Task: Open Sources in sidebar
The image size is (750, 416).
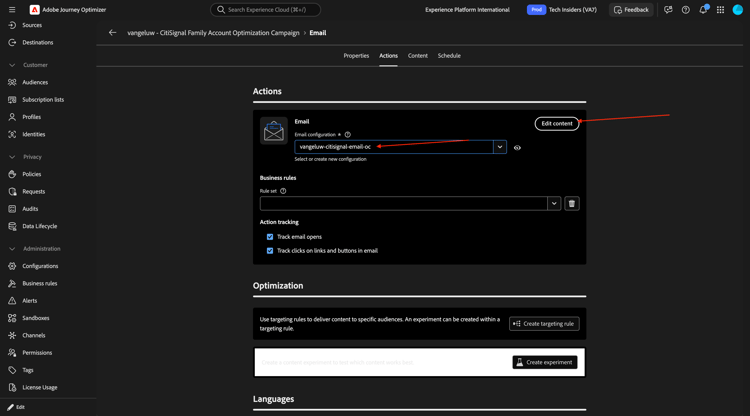Action: (x=32, y=25)
